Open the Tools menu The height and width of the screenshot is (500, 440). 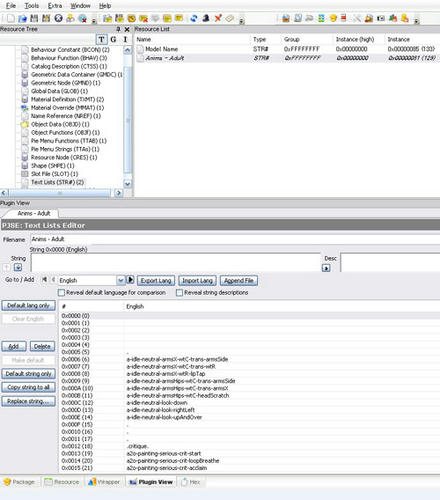tap(32, 6)
